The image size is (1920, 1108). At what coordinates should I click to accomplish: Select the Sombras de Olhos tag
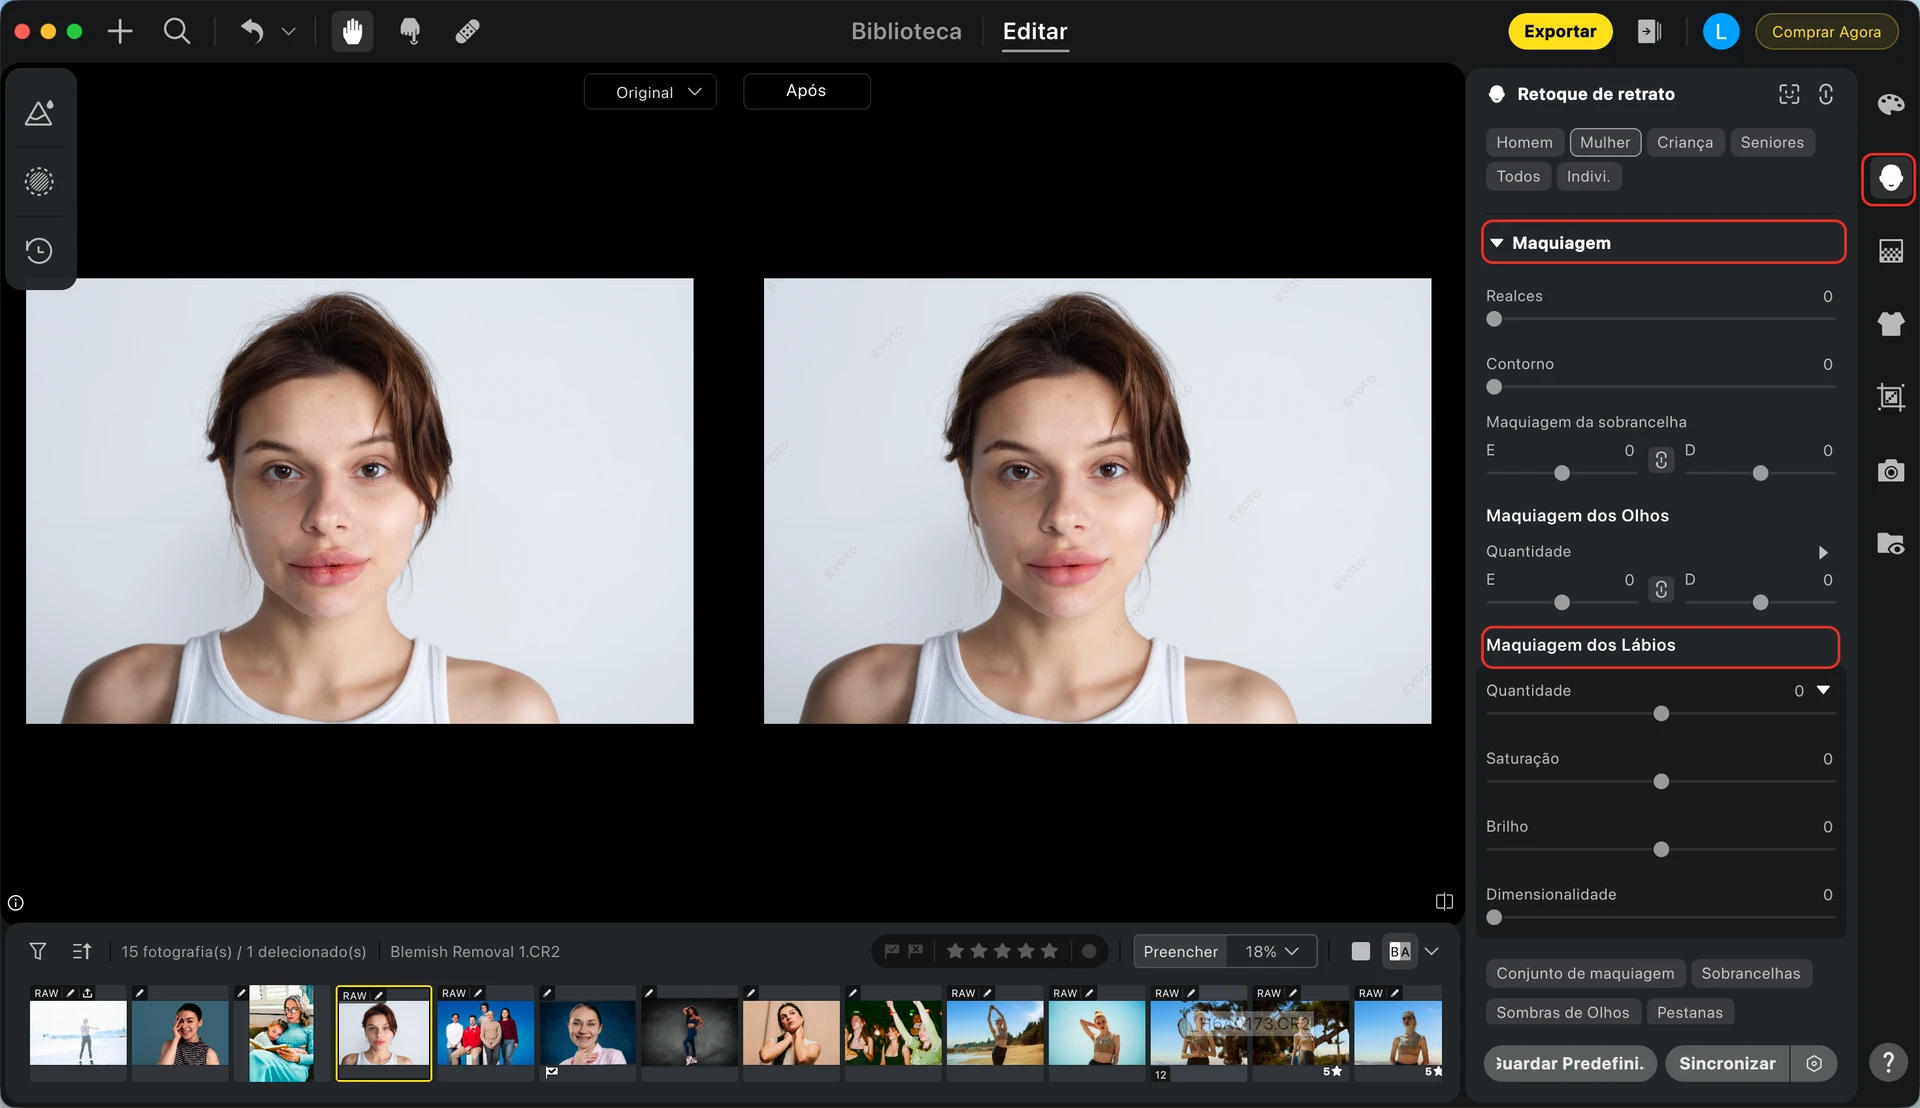click(x=1562, y=1012)
